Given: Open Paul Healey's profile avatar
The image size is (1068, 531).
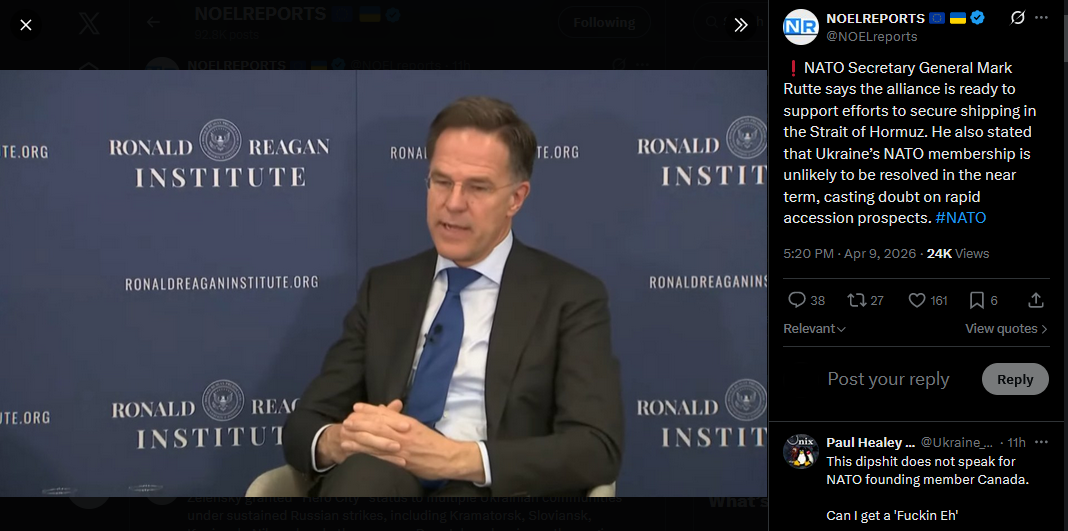Looking at the screenshot, I should click(x=801, y=451).
